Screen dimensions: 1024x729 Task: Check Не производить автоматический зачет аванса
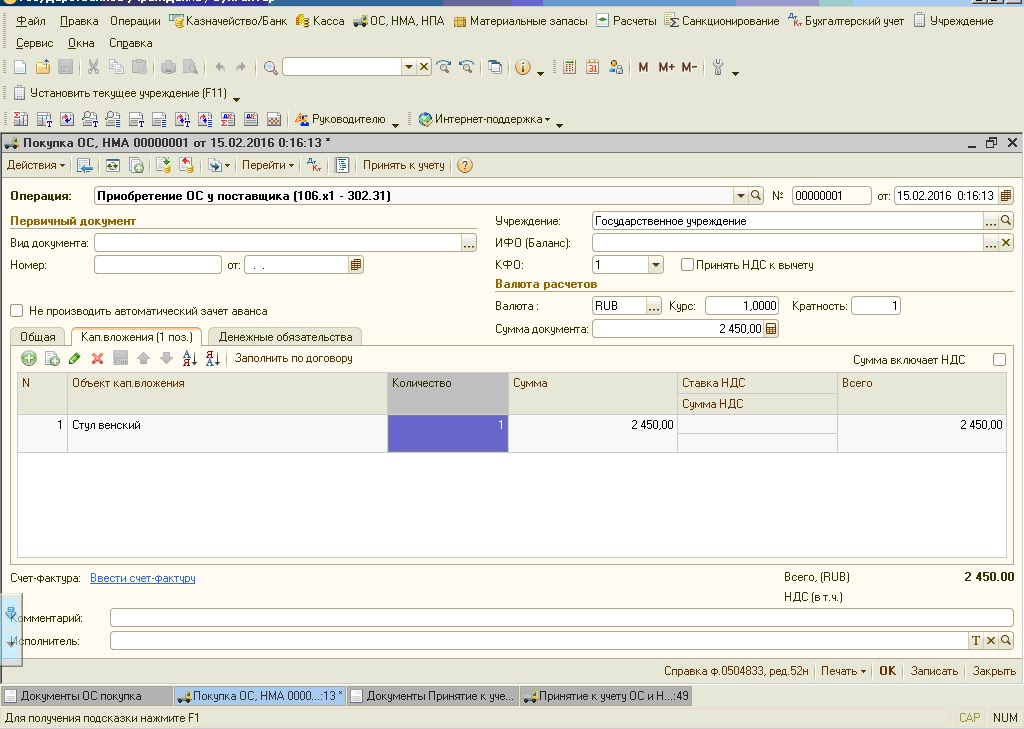tap(17, 311)
